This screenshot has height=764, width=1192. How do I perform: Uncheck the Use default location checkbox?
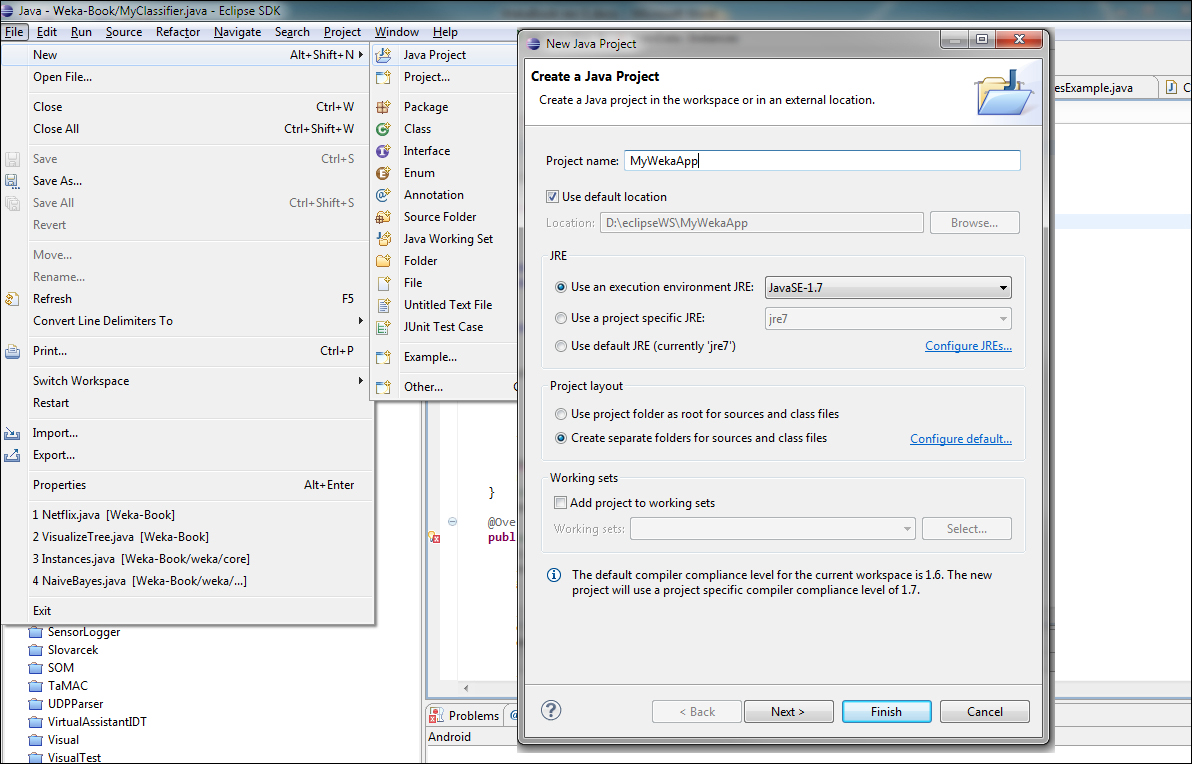click(x=553, y=197)
